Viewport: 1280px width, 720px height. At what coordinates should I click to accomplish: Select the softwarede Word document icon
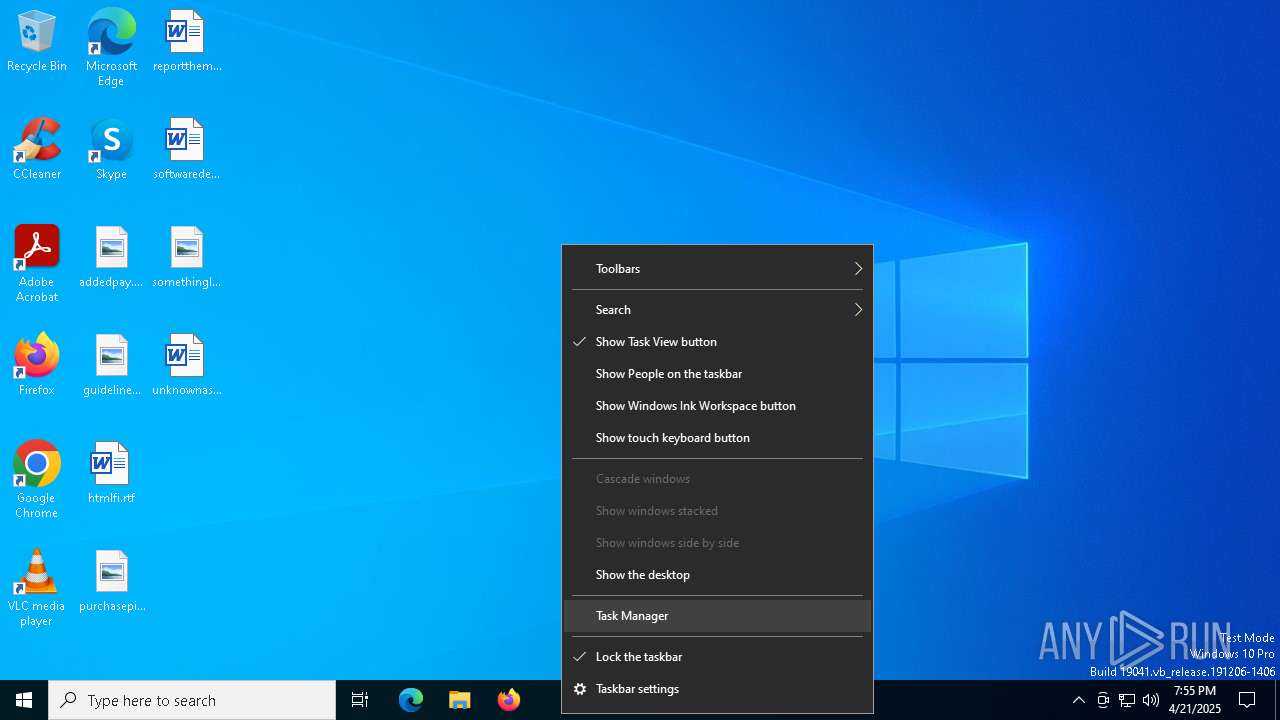(x=187, y=150)
